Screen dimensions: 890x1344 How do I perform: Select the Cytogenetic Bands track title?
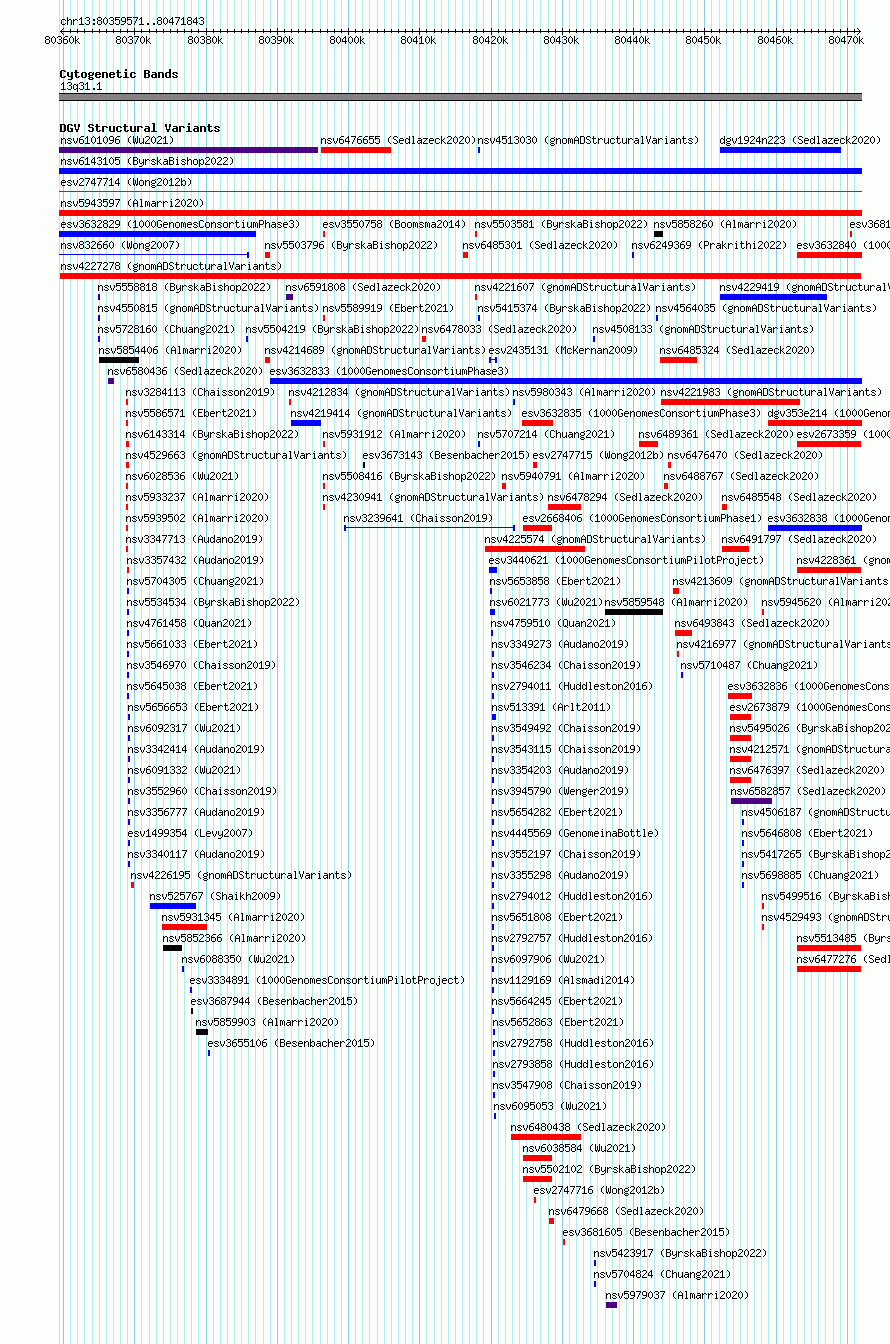tap(119, 74)
